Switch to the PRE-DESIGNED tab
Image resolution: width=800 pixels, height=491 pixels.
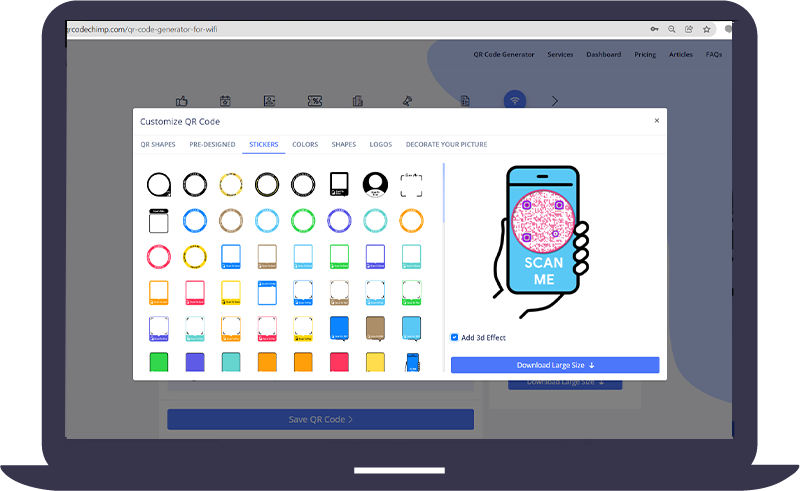click(212, 144)
